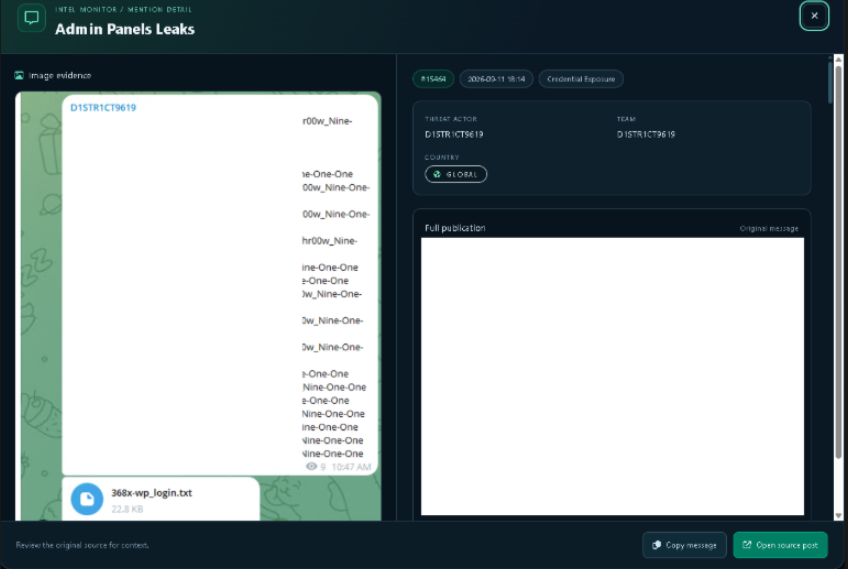
Task: Open the 368x-wp_login.txt file icon
Action: tap(87, 499)
